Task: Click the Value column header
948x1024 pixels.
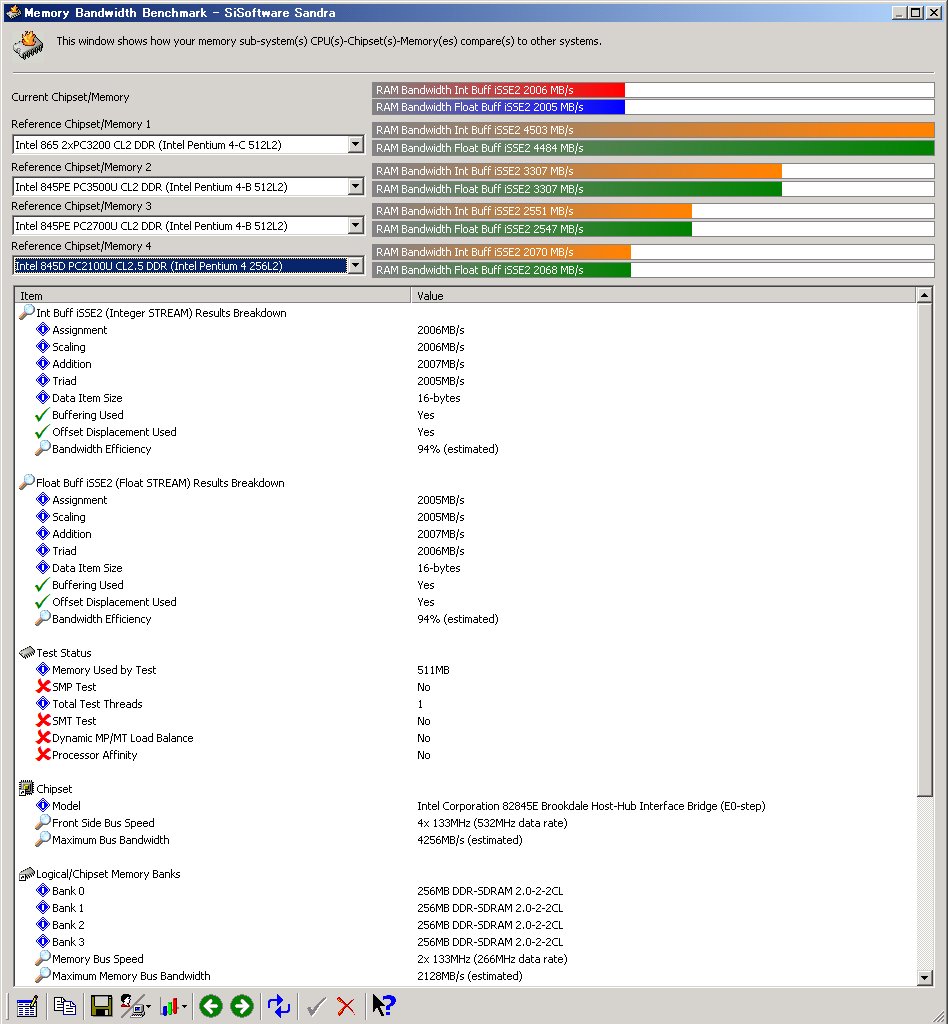Action: (663, 295)
